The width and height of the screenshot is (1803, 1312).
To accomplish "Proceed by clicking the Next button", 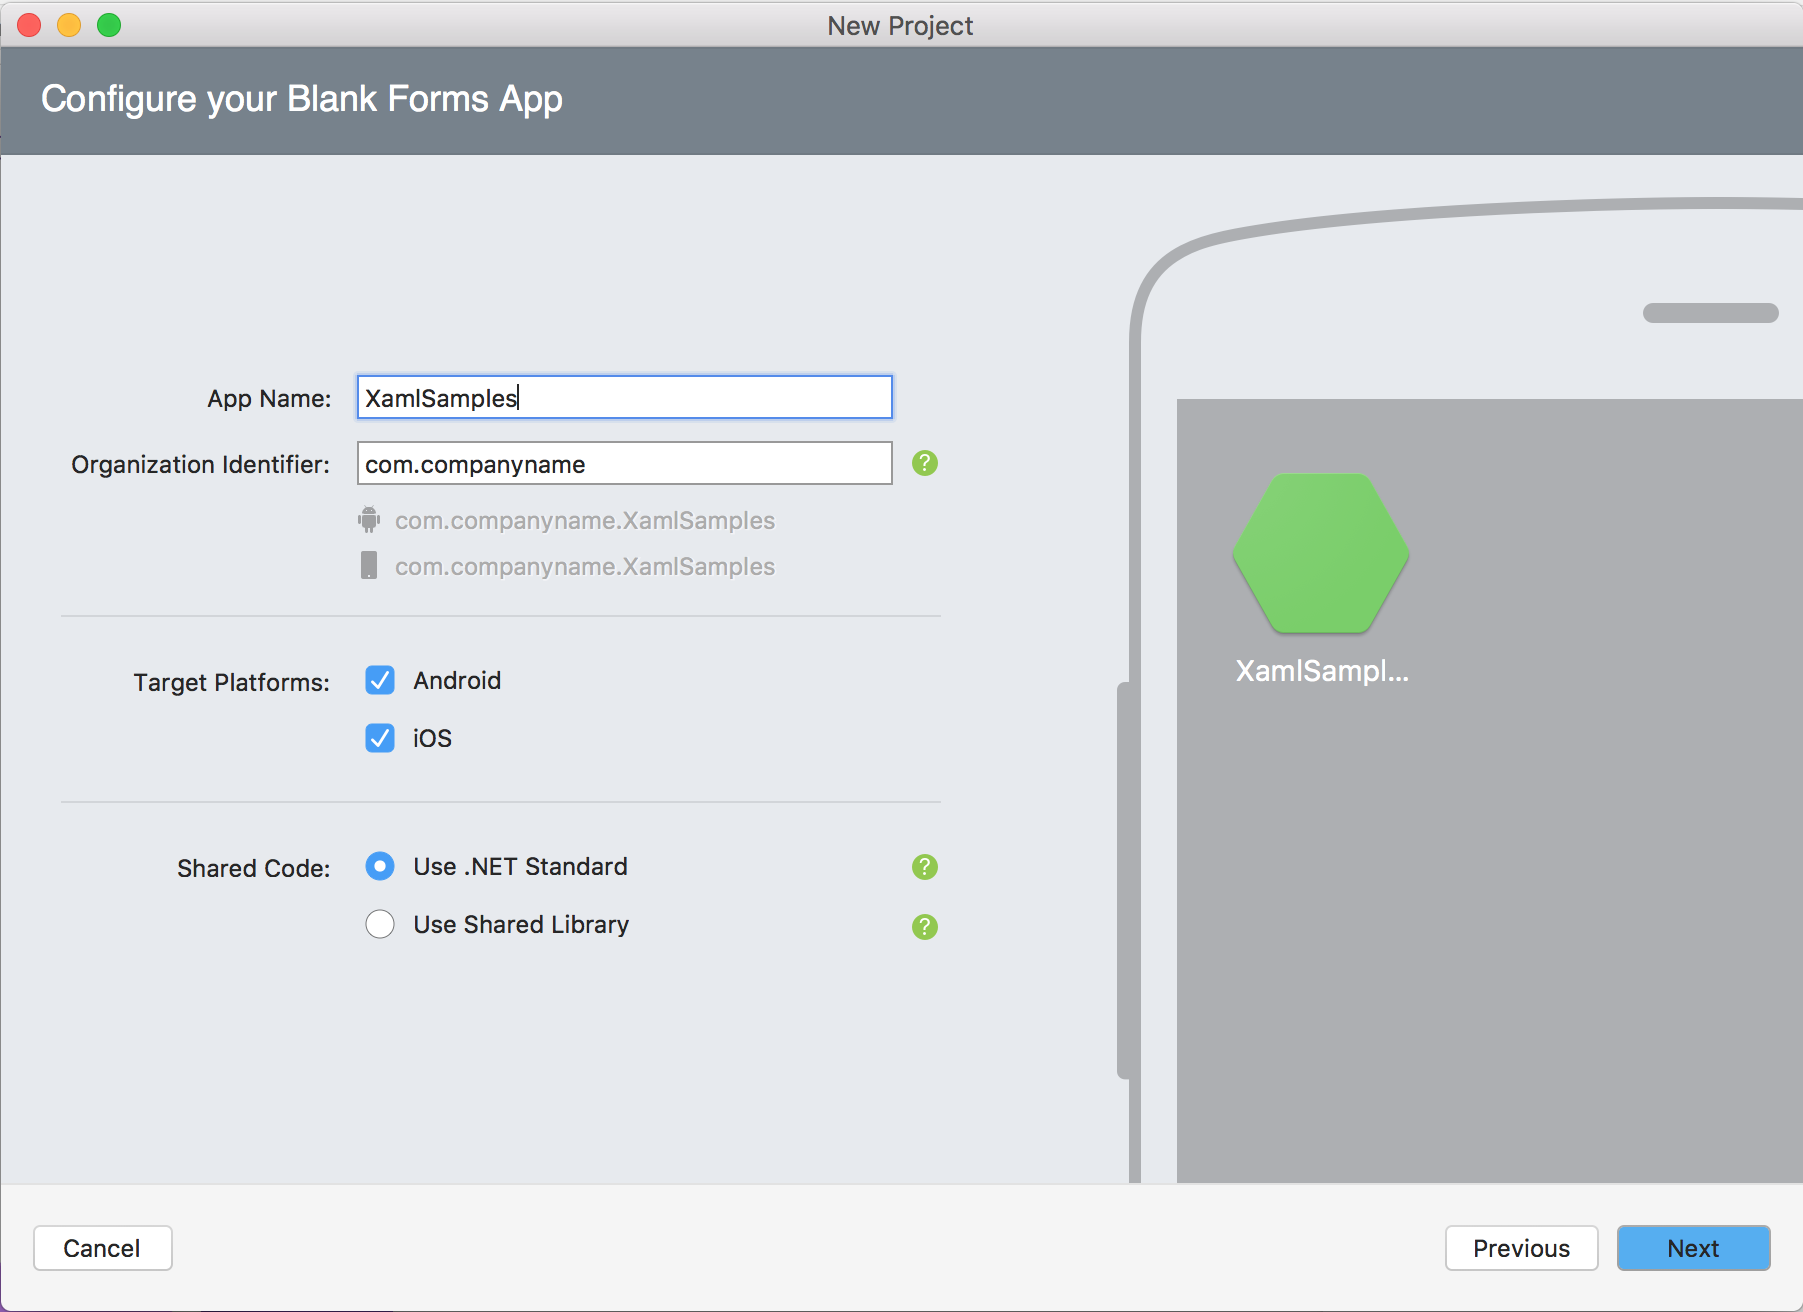I will [x=1693, y=1248].
